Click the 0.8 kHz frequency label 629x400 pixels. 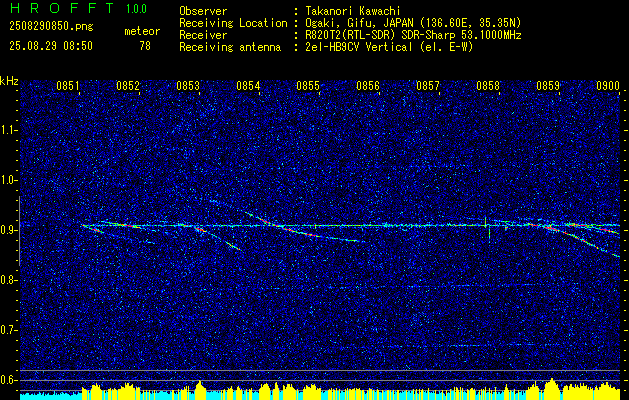[x=9, y=280]
